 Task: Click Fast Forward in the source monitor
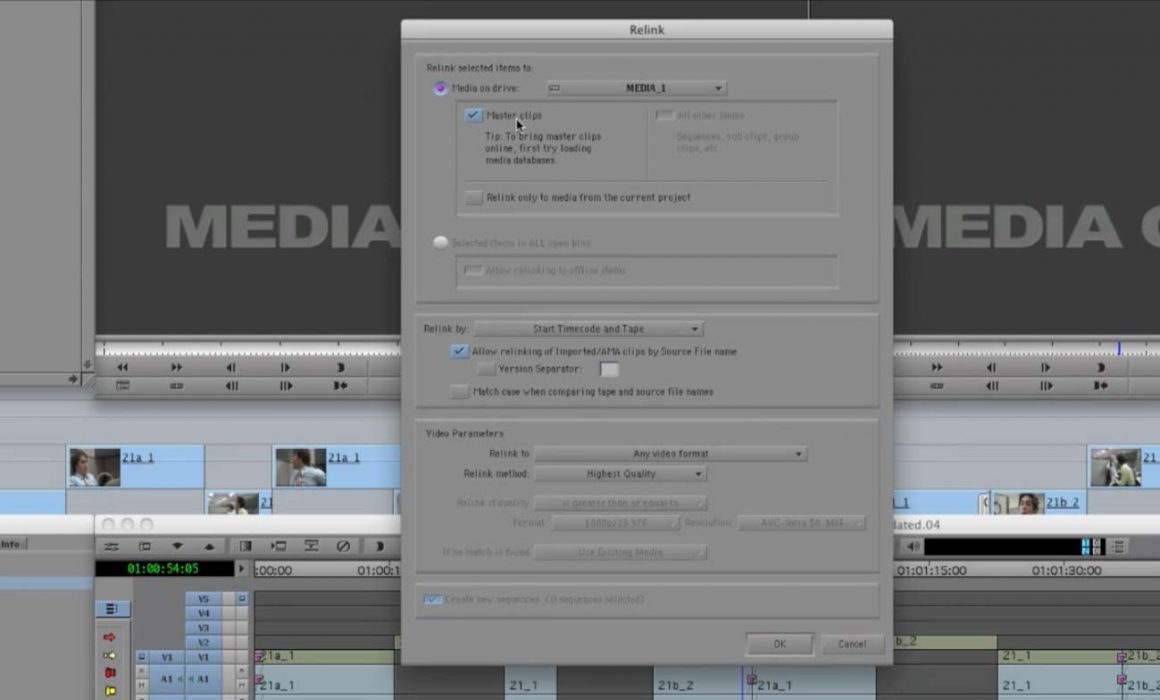pyautogui.click(x=177, y=367)
